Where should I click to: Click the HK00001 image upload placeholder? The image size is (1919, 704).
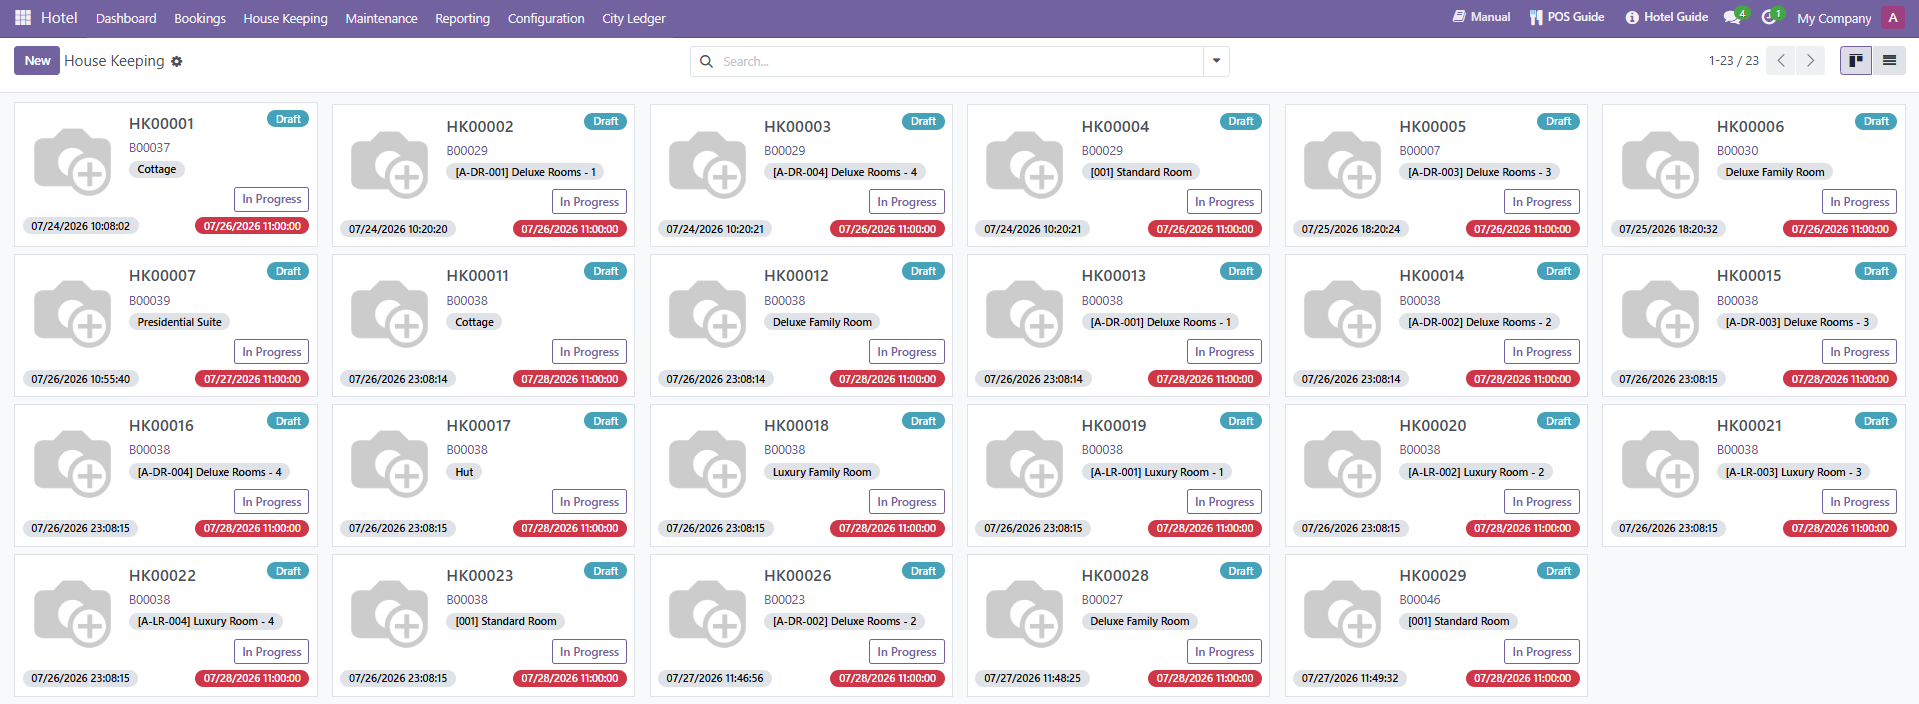pyautogui.click(x=73, y=161)
